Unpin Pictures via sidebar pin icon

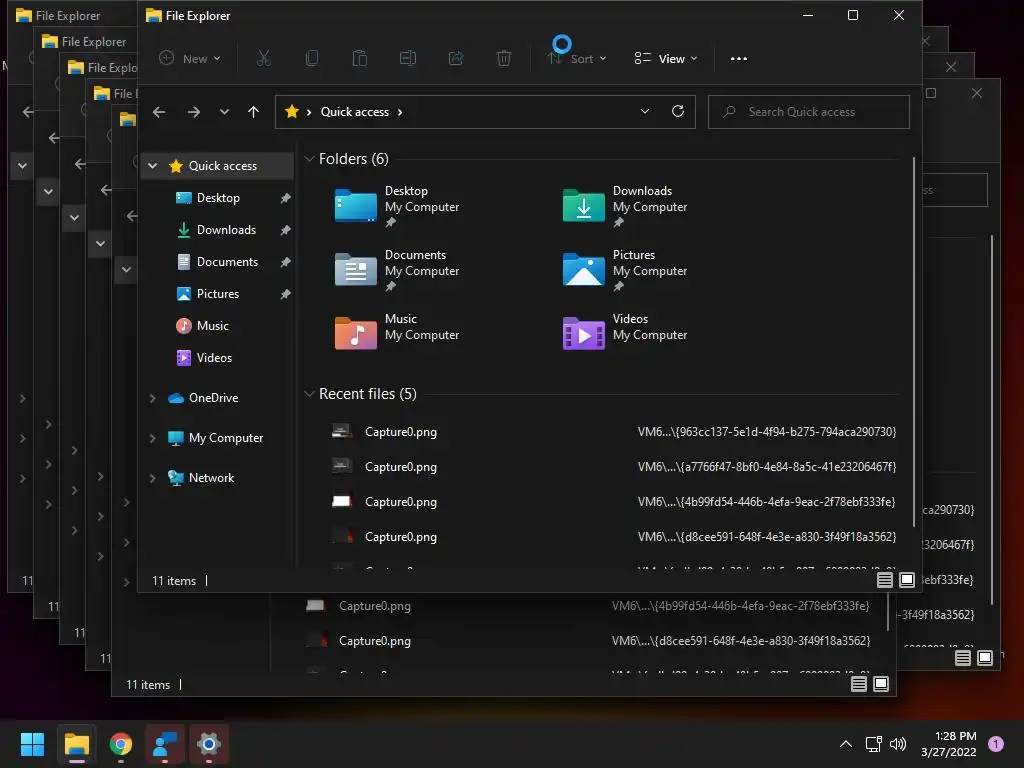[x=285, y=294]
